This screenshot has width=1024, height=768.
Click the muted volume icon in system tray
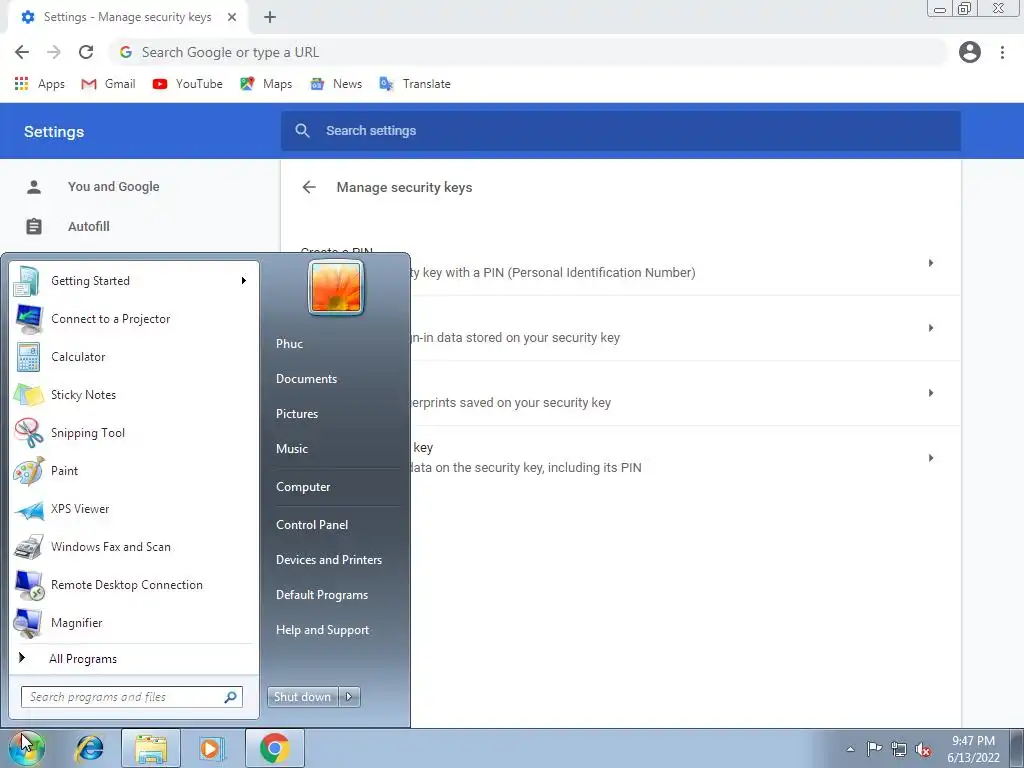[x=923, y=749]
